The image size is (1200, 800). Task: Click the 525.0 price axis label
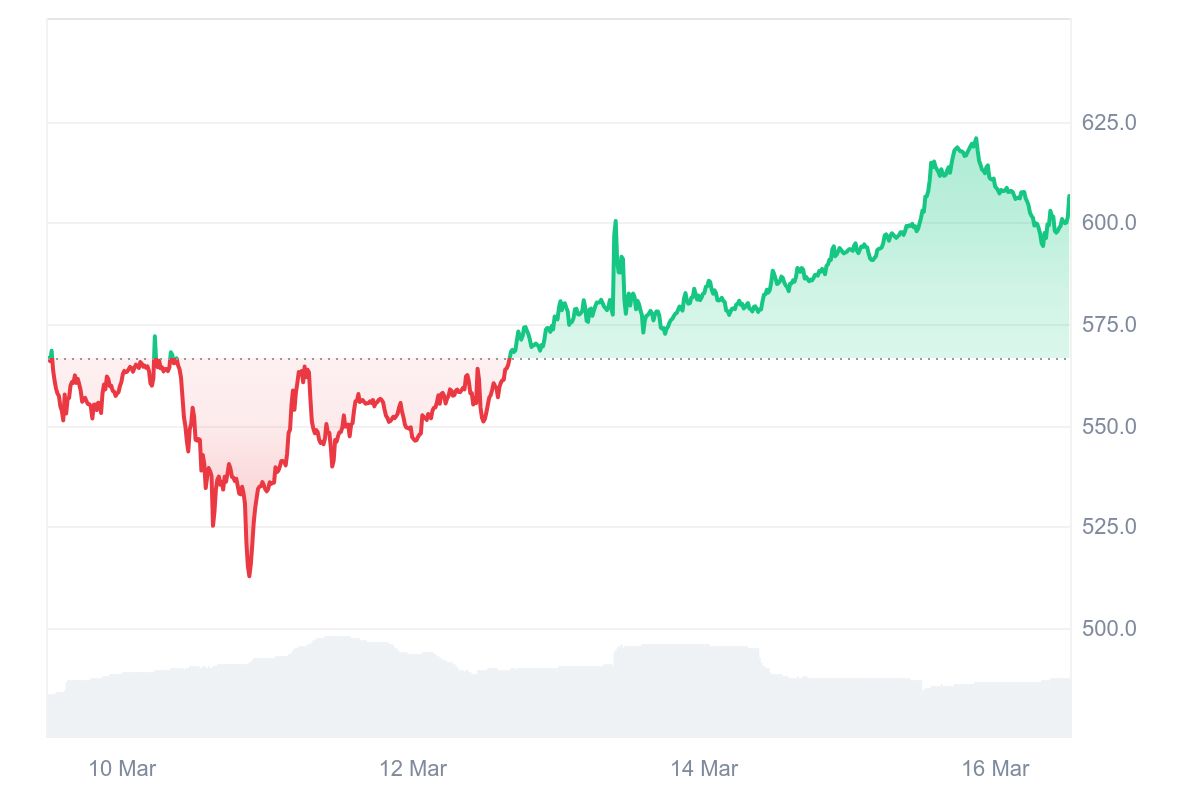[x=1109, y=526]
